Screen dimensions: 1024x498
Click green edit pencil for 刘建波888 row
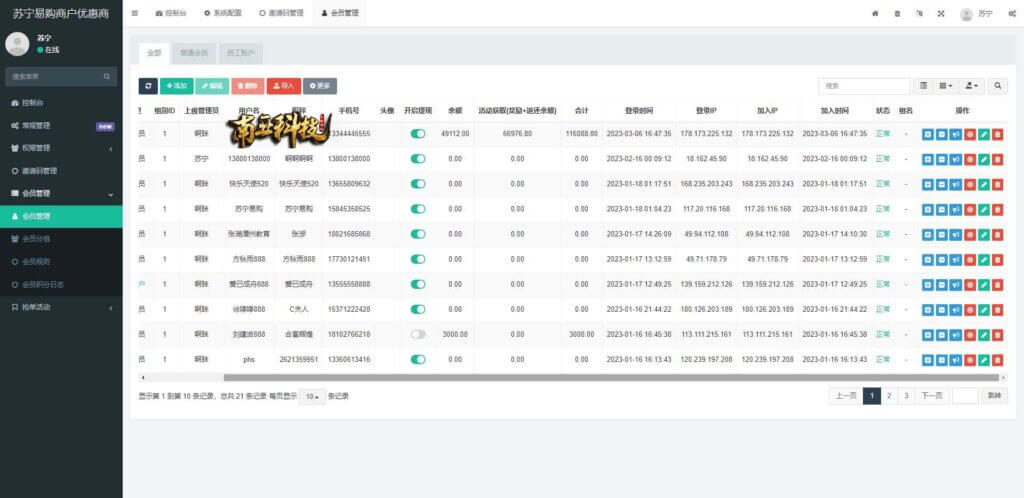click(x=984, y=334)
